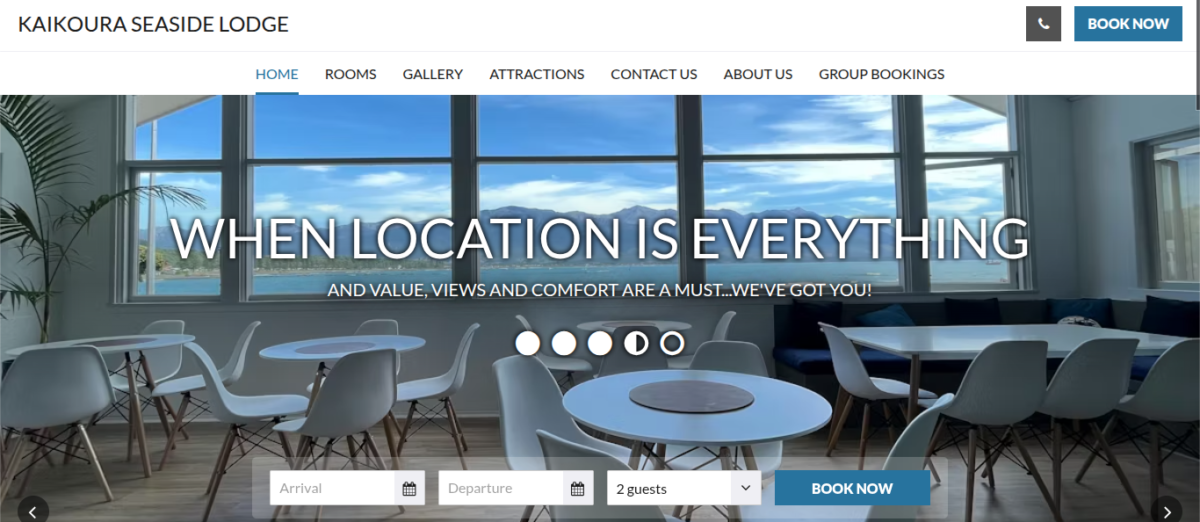
Task: Navigate to ATTRACTIONS page
Action: pyautogui.click(x=537, y=74)
